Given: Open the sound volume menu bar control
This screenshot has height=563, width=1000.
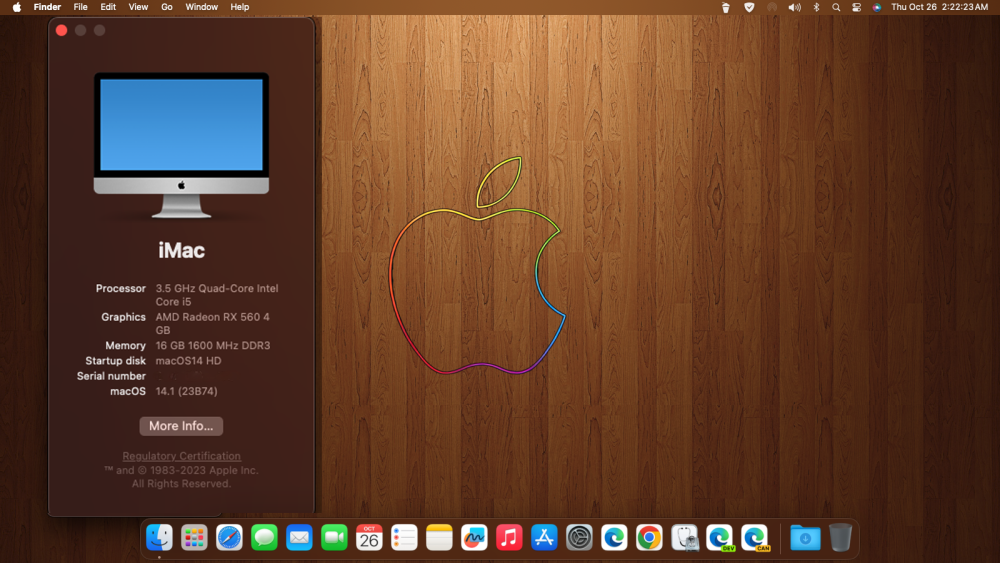Looking at the screenshot, I should [x=795, y=7].
